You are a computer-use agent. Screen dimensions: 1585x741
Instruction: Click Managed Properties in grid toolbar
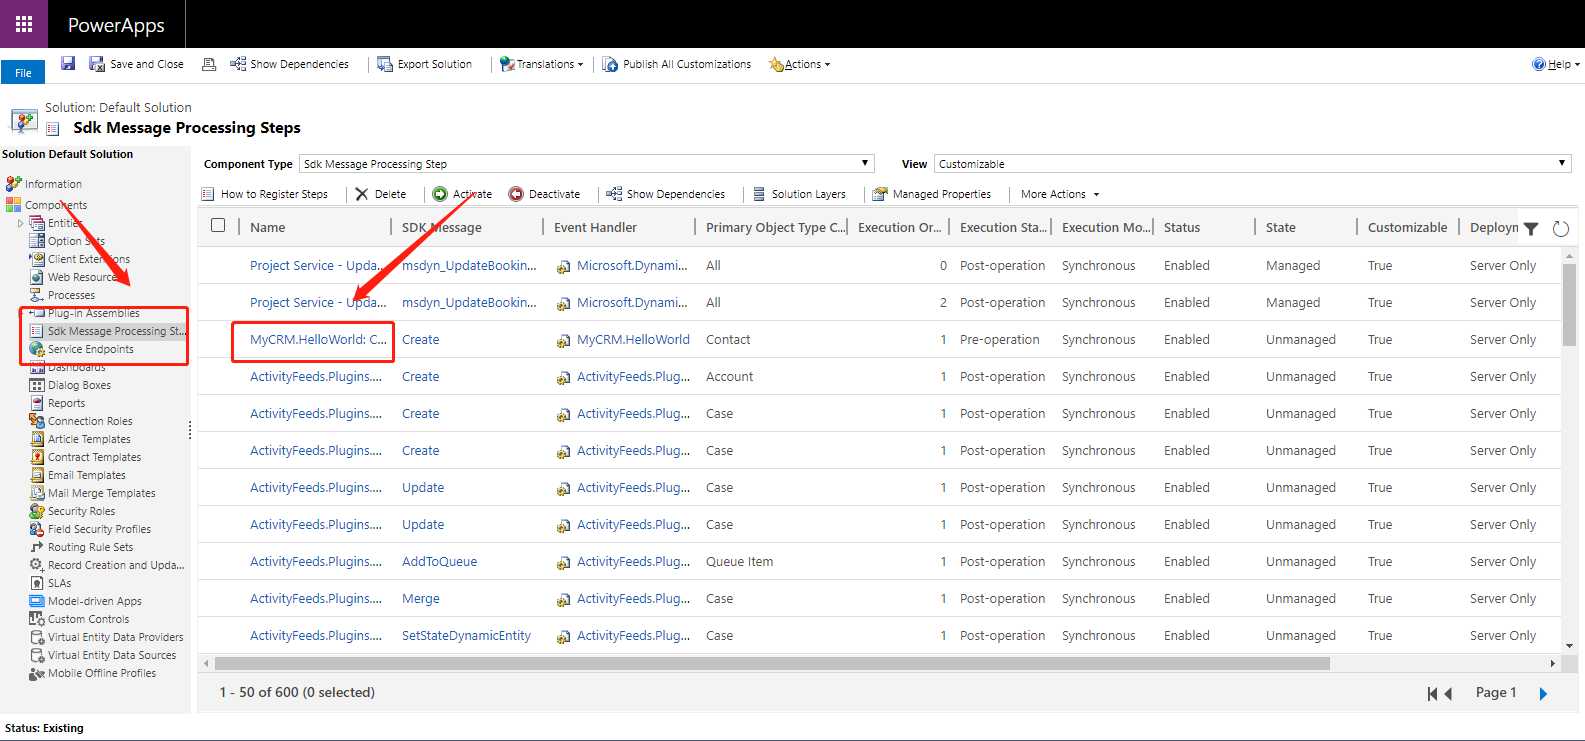click(932, 194)
